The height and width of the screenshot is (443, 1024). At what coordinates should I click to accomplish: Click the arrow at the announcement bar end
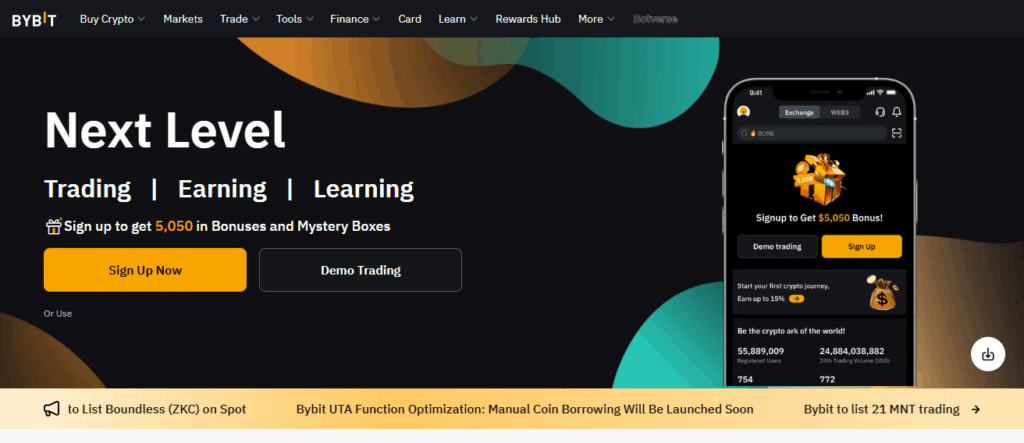(x=975, y=409)
